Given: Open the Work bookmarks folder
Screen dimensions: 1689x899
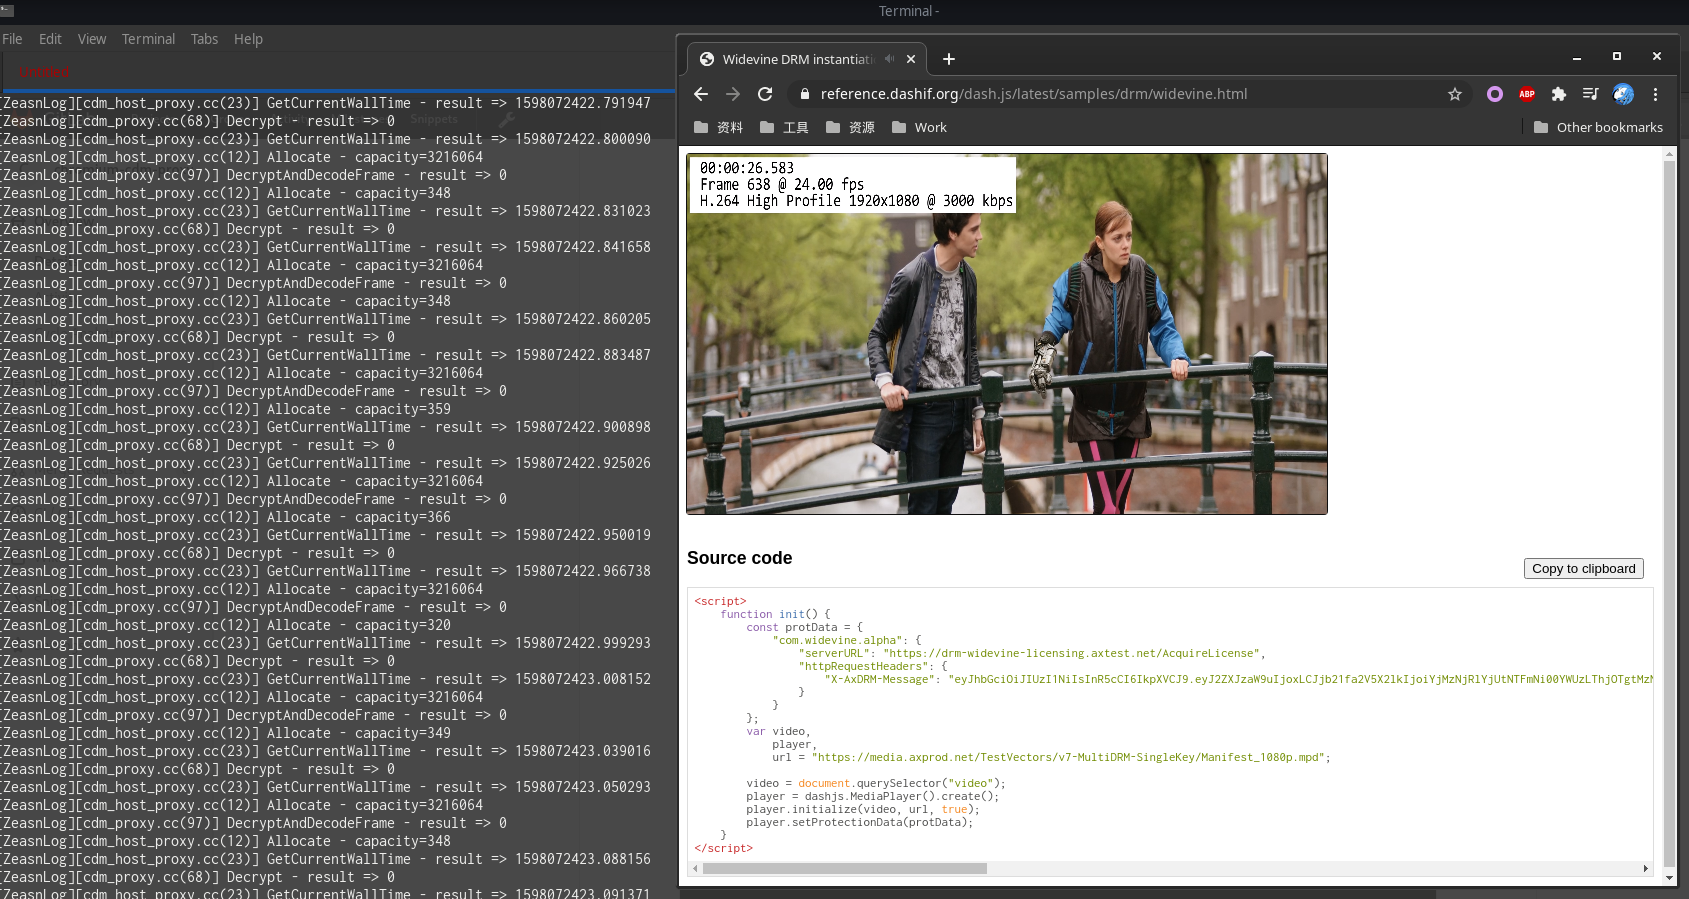Looking at the screenshot, I should pos(919,127).
